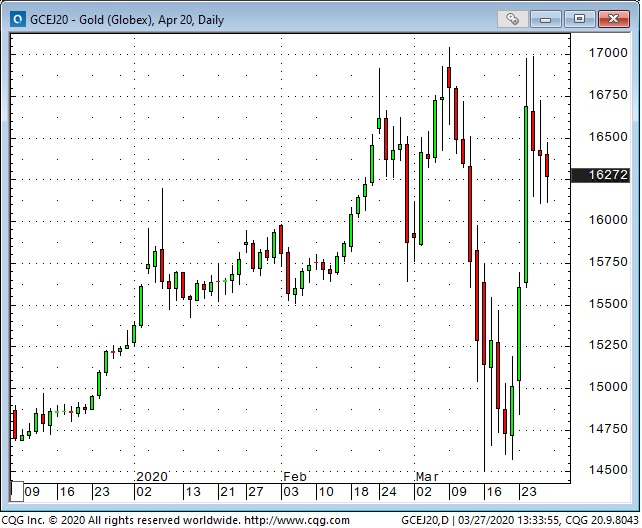
Task: Click the 24 date label on time axis
Action: point(389,492)
